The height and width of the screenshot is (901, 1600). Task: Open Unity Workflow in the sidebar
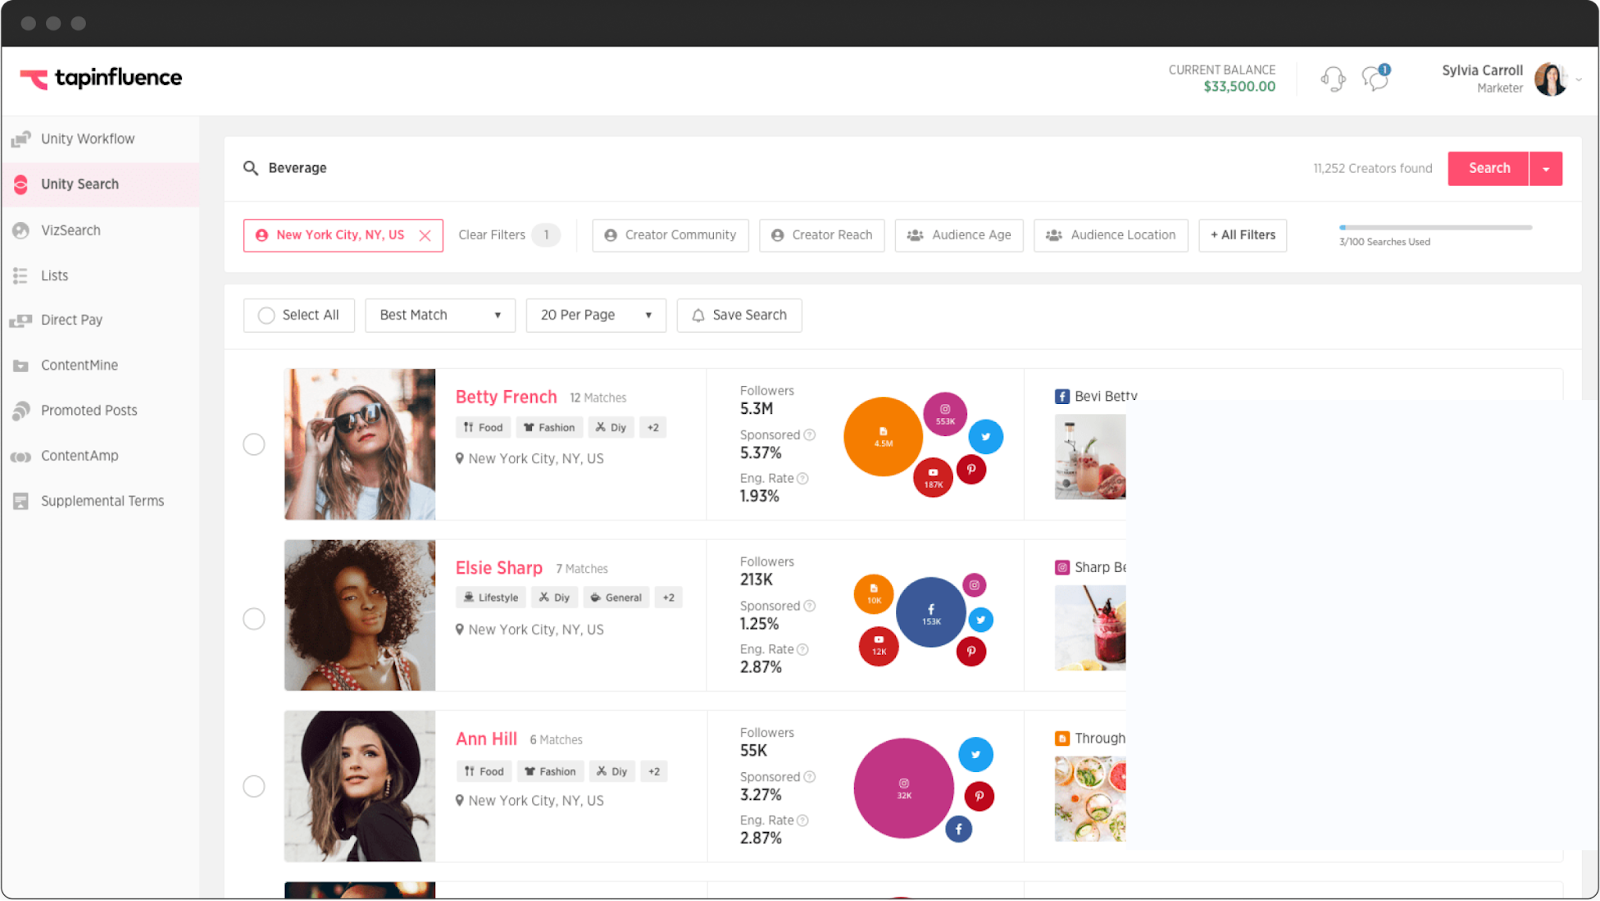click(100, 139)
